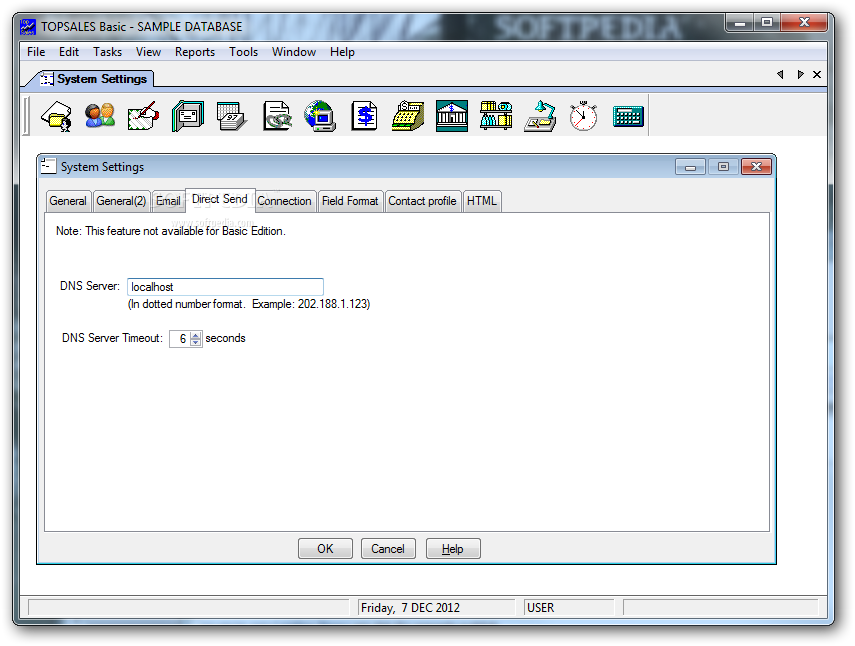Open the dollar sign document icon

(x=364, y=116)
